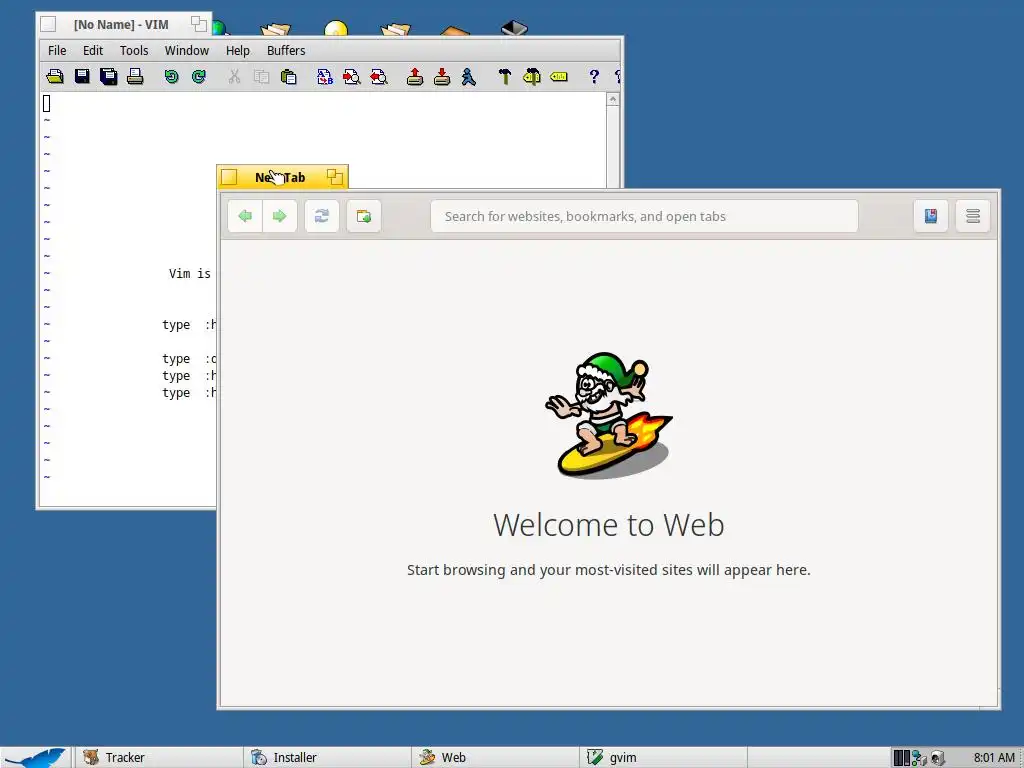Click the Web window zoom button
This screenshot has height=768, width=1024.
coord(334,177)
